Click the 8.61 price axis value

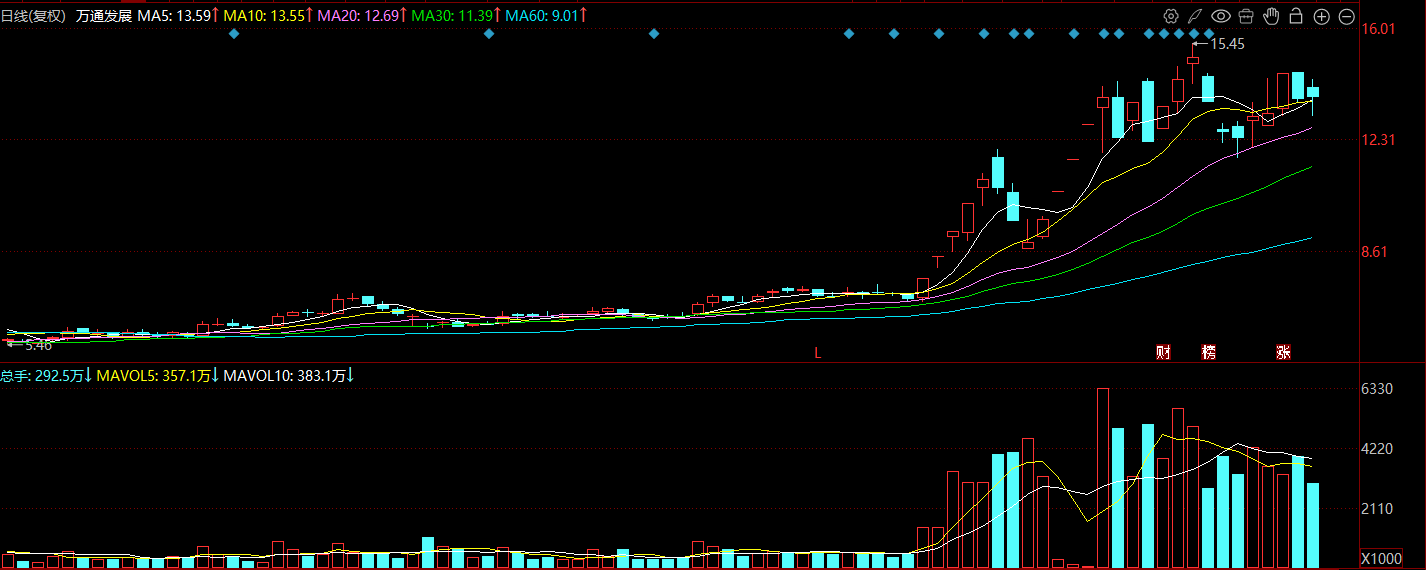[1375, 252]
